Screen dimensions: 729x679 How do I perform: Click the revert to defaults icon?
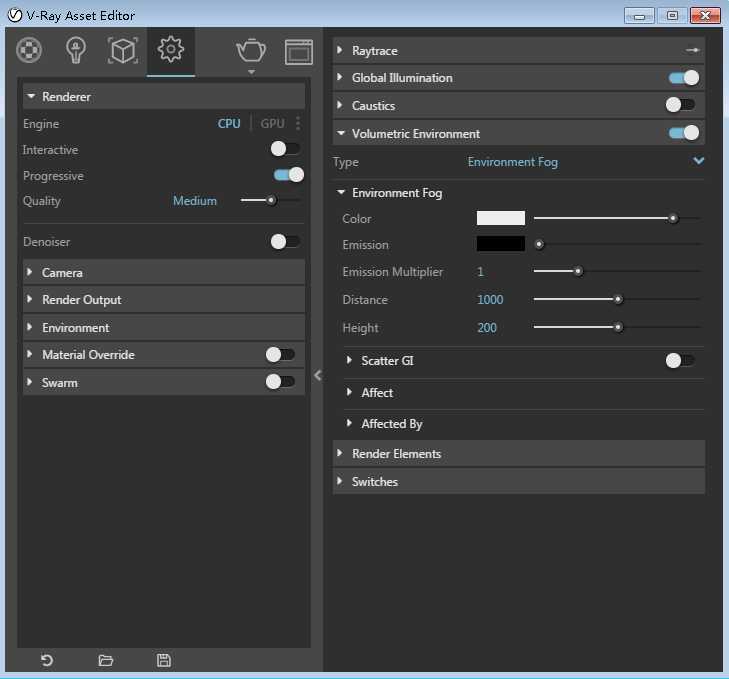click(46, 660)
